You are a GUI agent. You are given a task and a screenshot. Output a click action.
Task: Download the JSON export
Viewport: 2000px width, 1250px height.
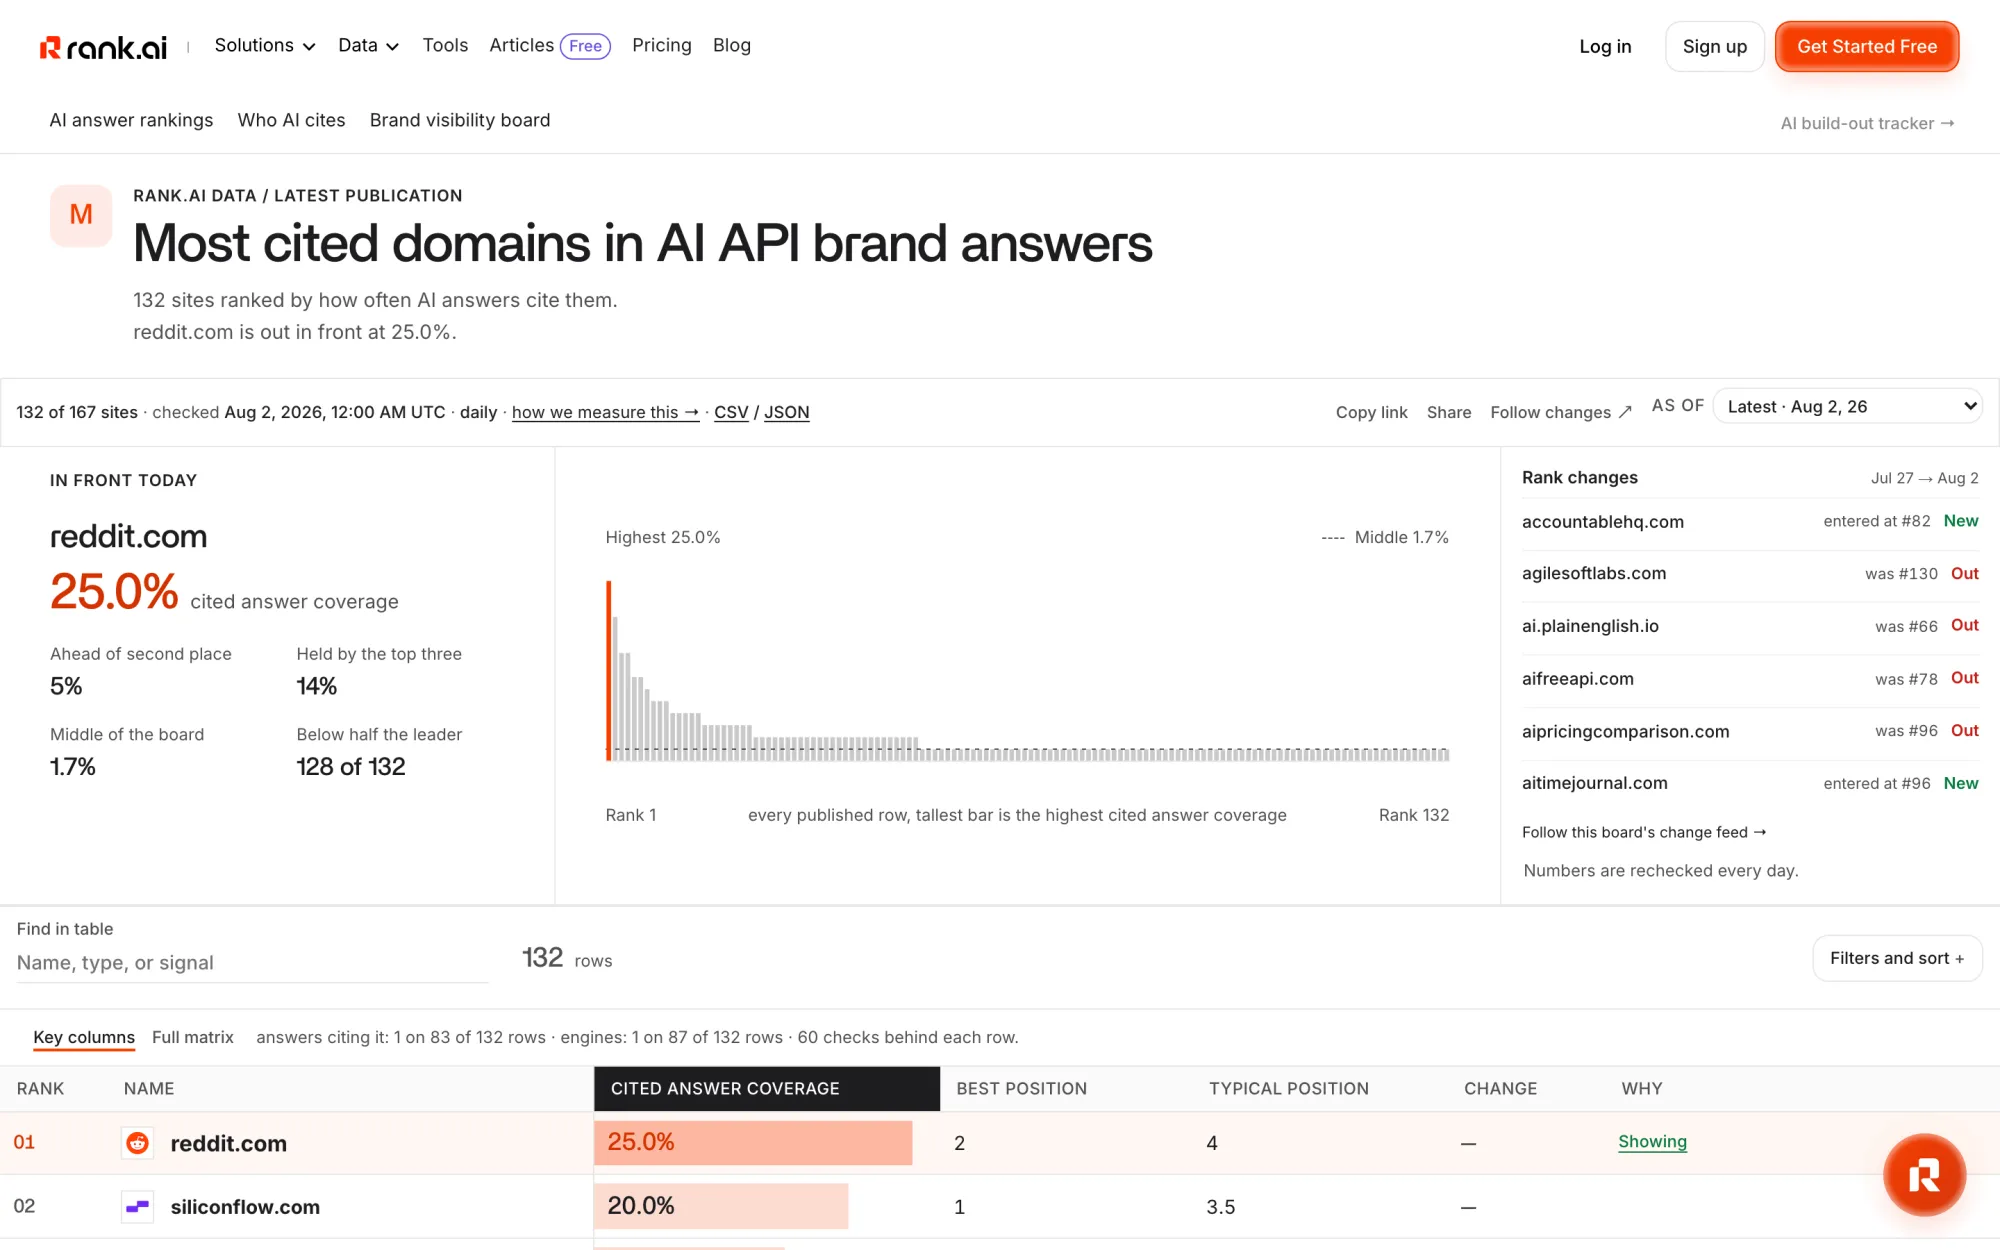[x=786, y=412]
